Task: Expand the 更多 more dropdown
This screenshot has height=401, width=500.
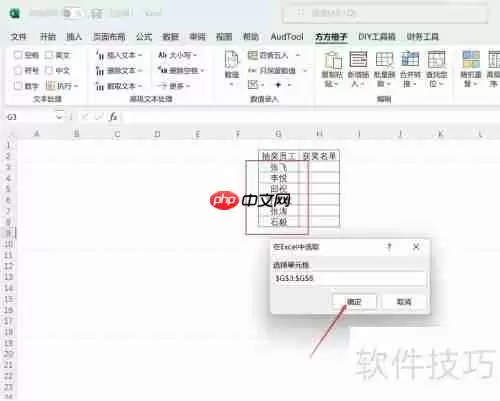Action: click(x=188, y=86)
